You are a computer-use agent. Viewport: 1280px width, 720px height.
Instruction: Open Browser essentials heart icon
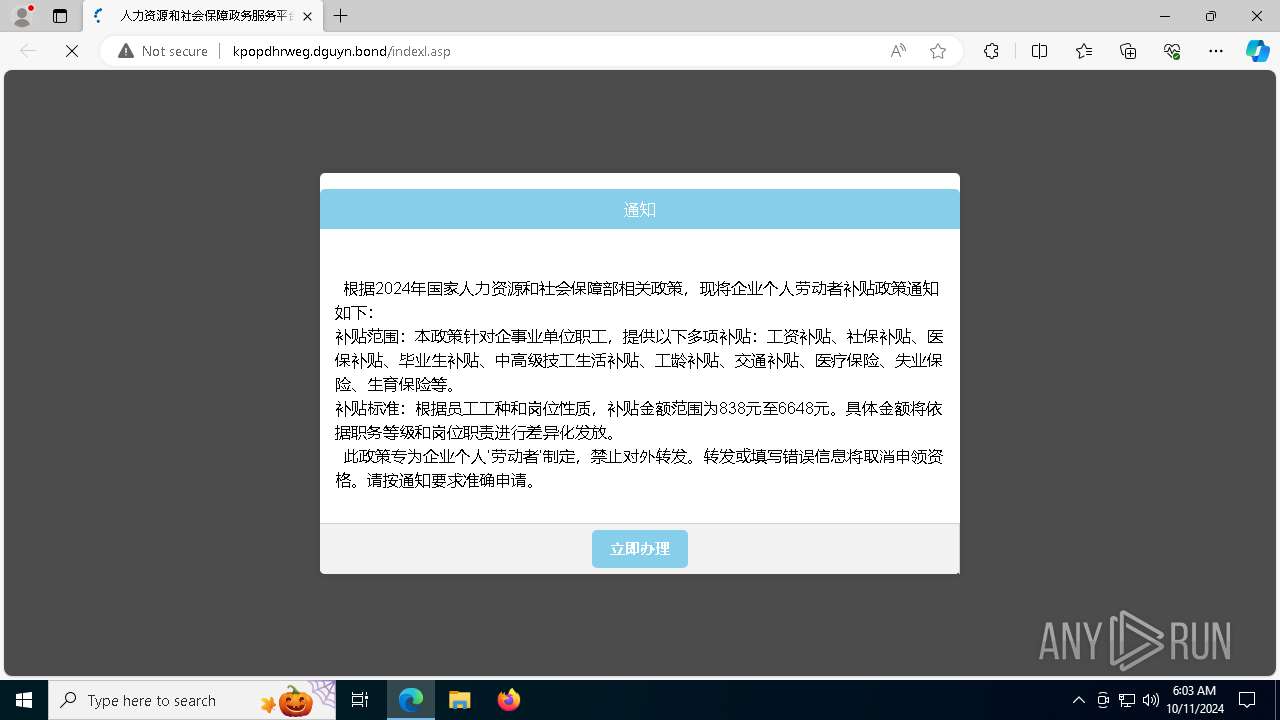(x=1172, y=51)
